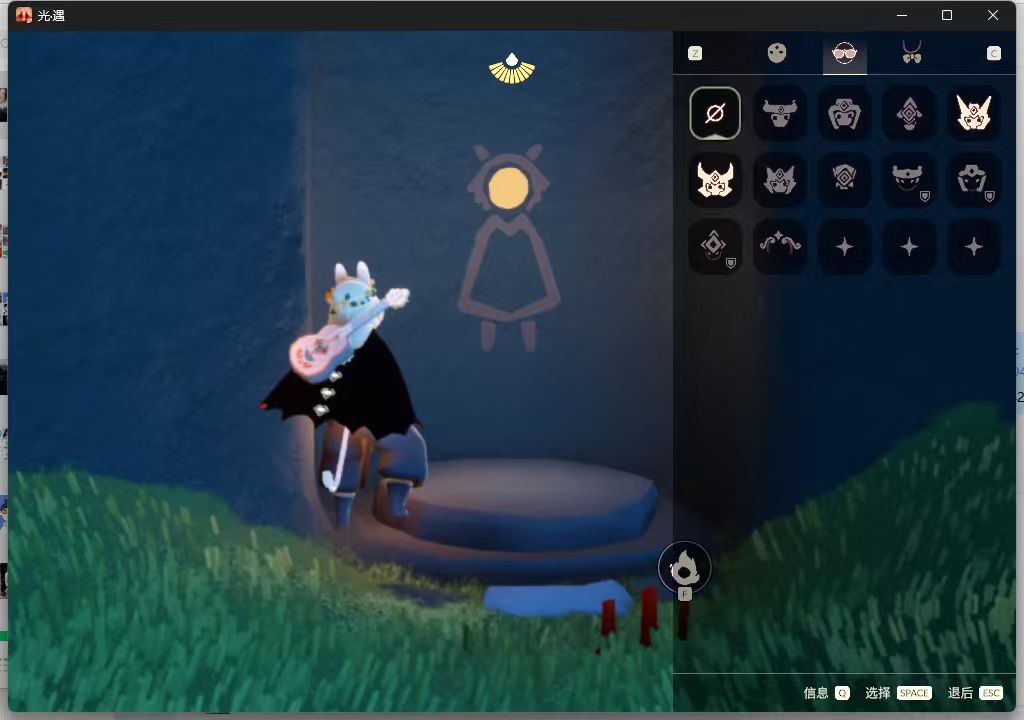Image resolution: width=1024 pixels, height=720 pixels.
Task: Open the star slot below the locked helmet mask
Action: click(x=973, y=246)
